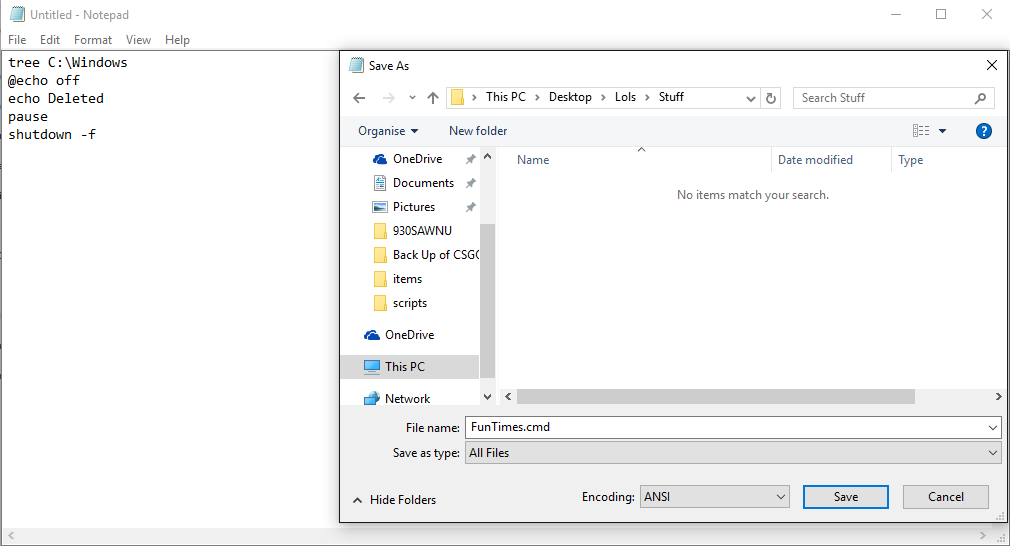1010x546 pixels.
Task: Open the Save as type All Files dropdown
Action: point(733,453)
